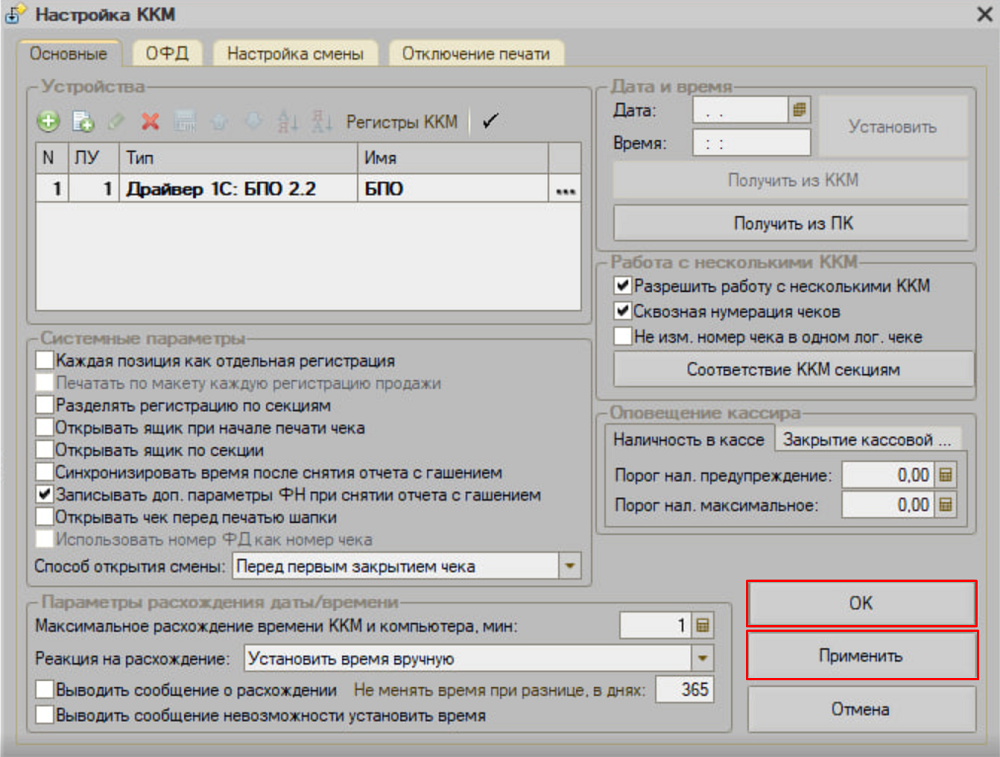
Task: Open the calendar picker beside Дата field
Action: 799,110
